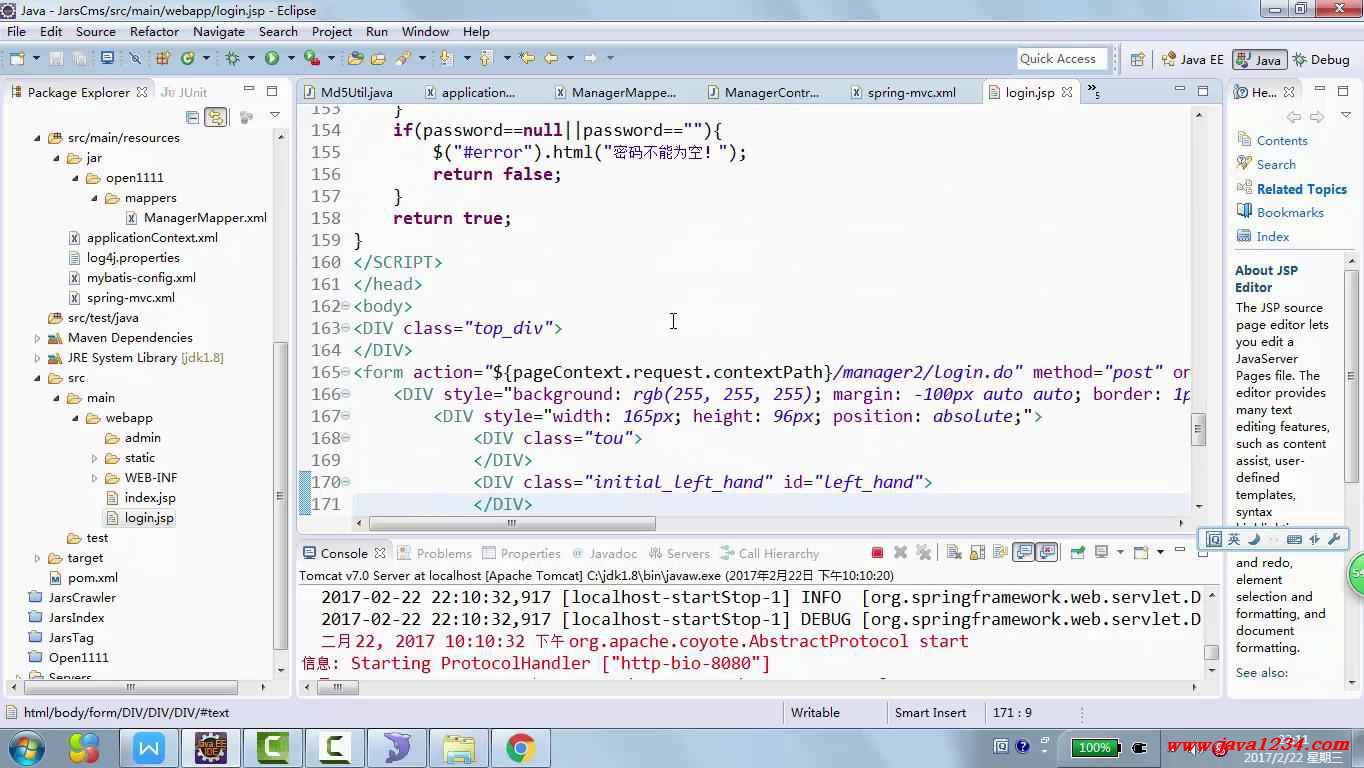The width and height of the screenshot is (1364, 768).
Task: Open the Window menu
Action: 425,31
